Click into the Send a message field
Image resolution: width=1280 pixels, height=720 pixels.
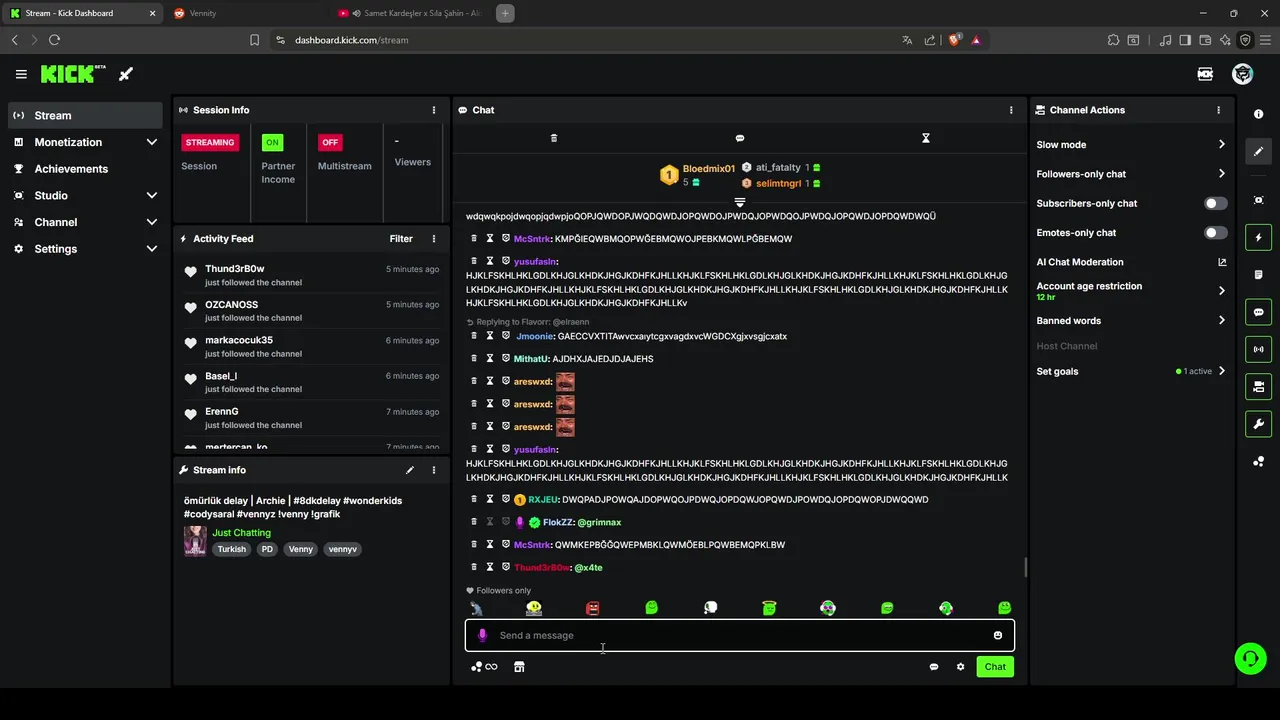coord(740,635)
